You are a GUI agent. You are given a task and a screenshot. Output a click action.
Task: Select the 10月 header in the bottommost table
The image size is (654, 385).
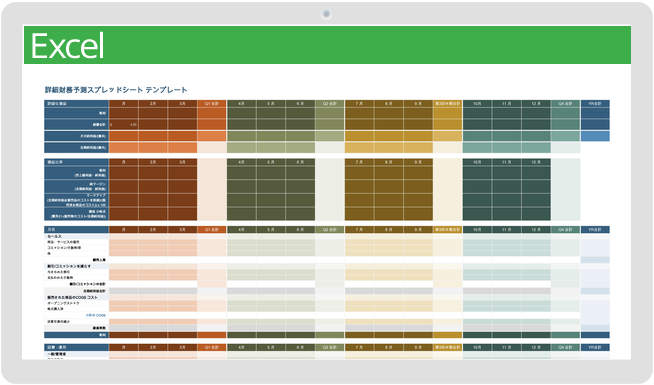(x=477, y=347)
